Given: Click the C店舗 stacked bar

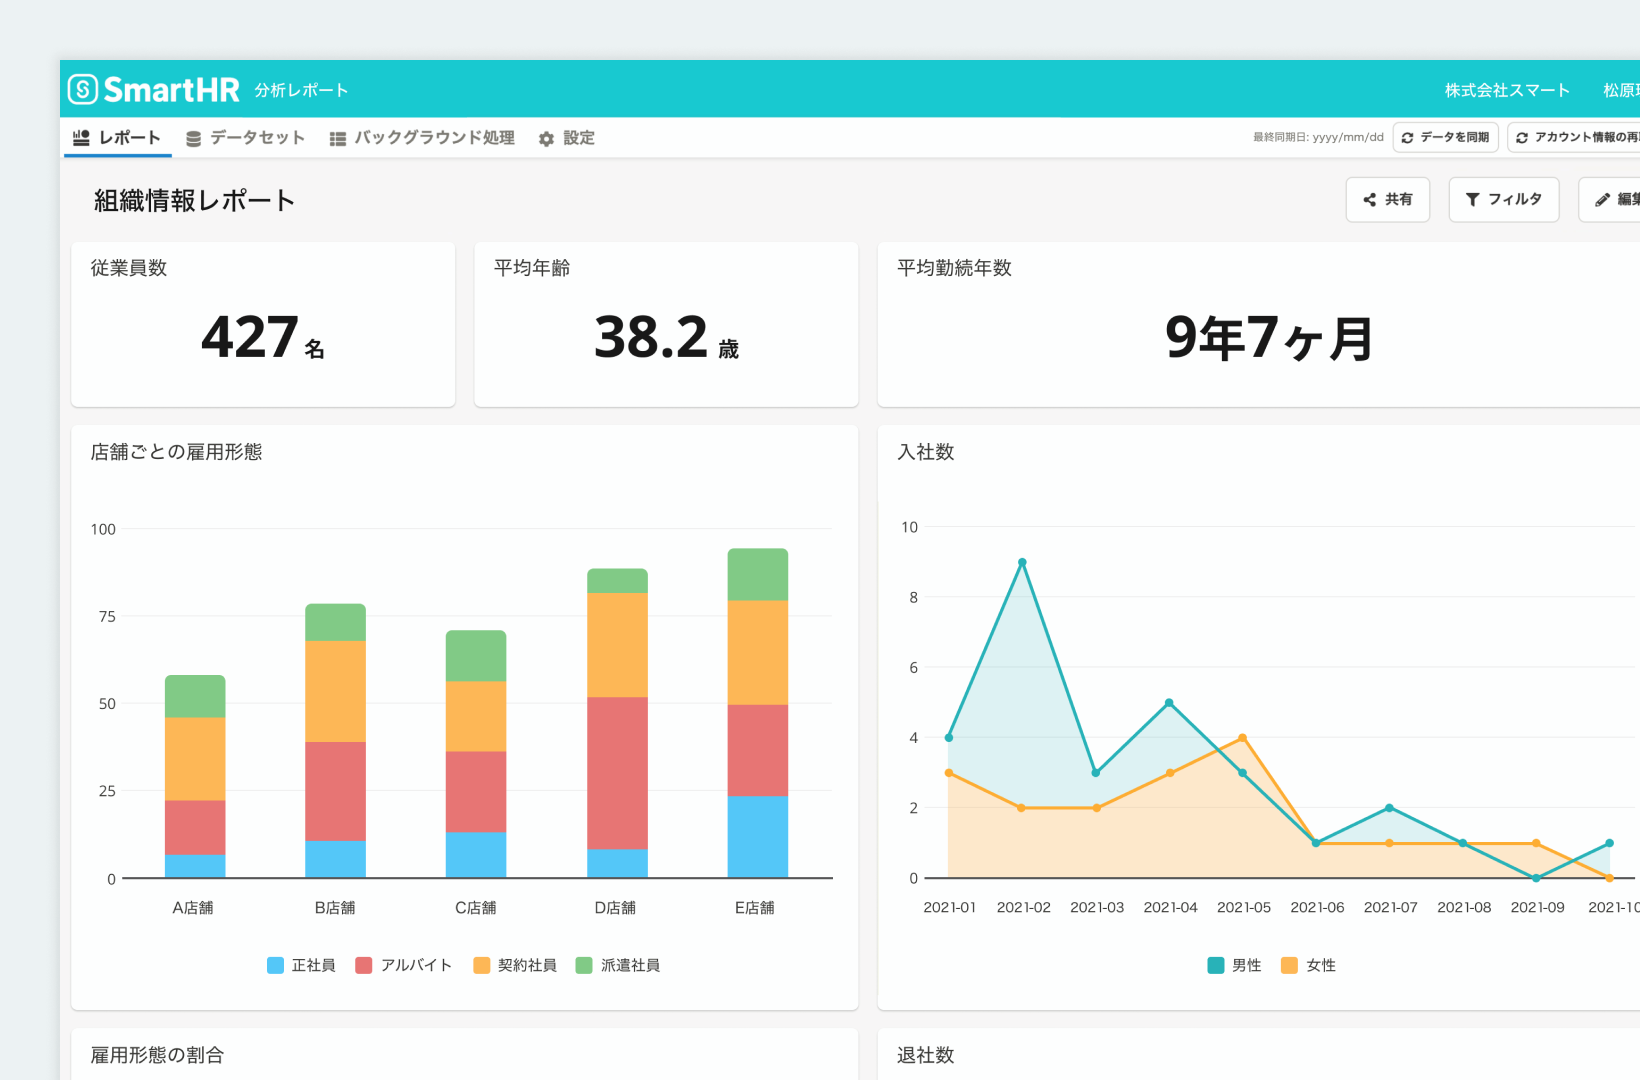Looking at the screenshot, I should point(476,754).
